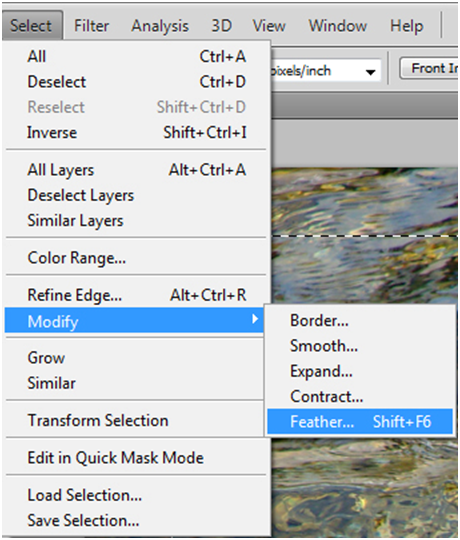Open the Window menu
Image resolution: width=460 pixels, height=540 pixels.
coord(338,25)
